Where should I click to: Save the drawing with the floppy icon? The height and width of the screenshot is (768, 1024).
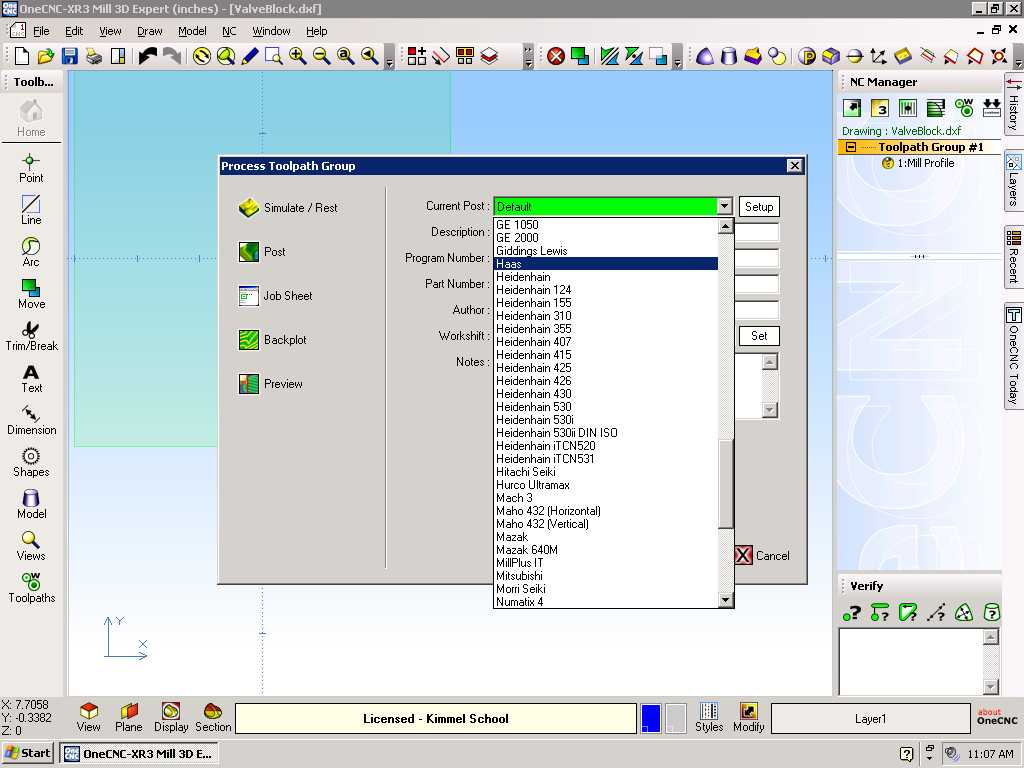[70, 56]
